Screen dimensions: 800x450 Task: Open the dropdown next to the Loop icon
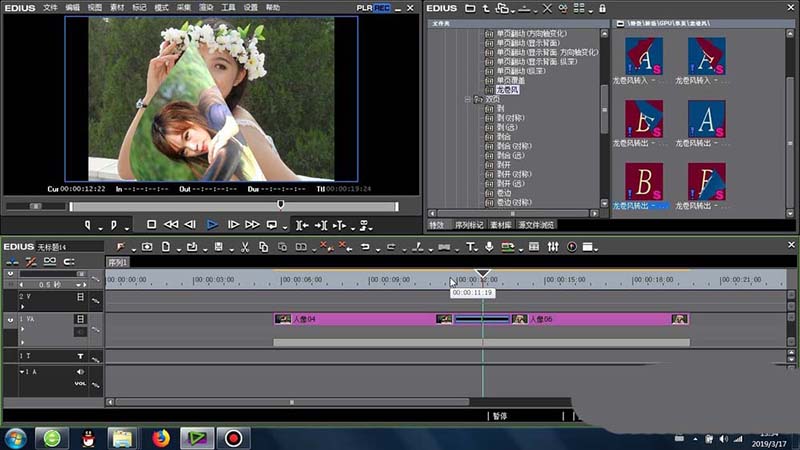click(x=285, y=228)
